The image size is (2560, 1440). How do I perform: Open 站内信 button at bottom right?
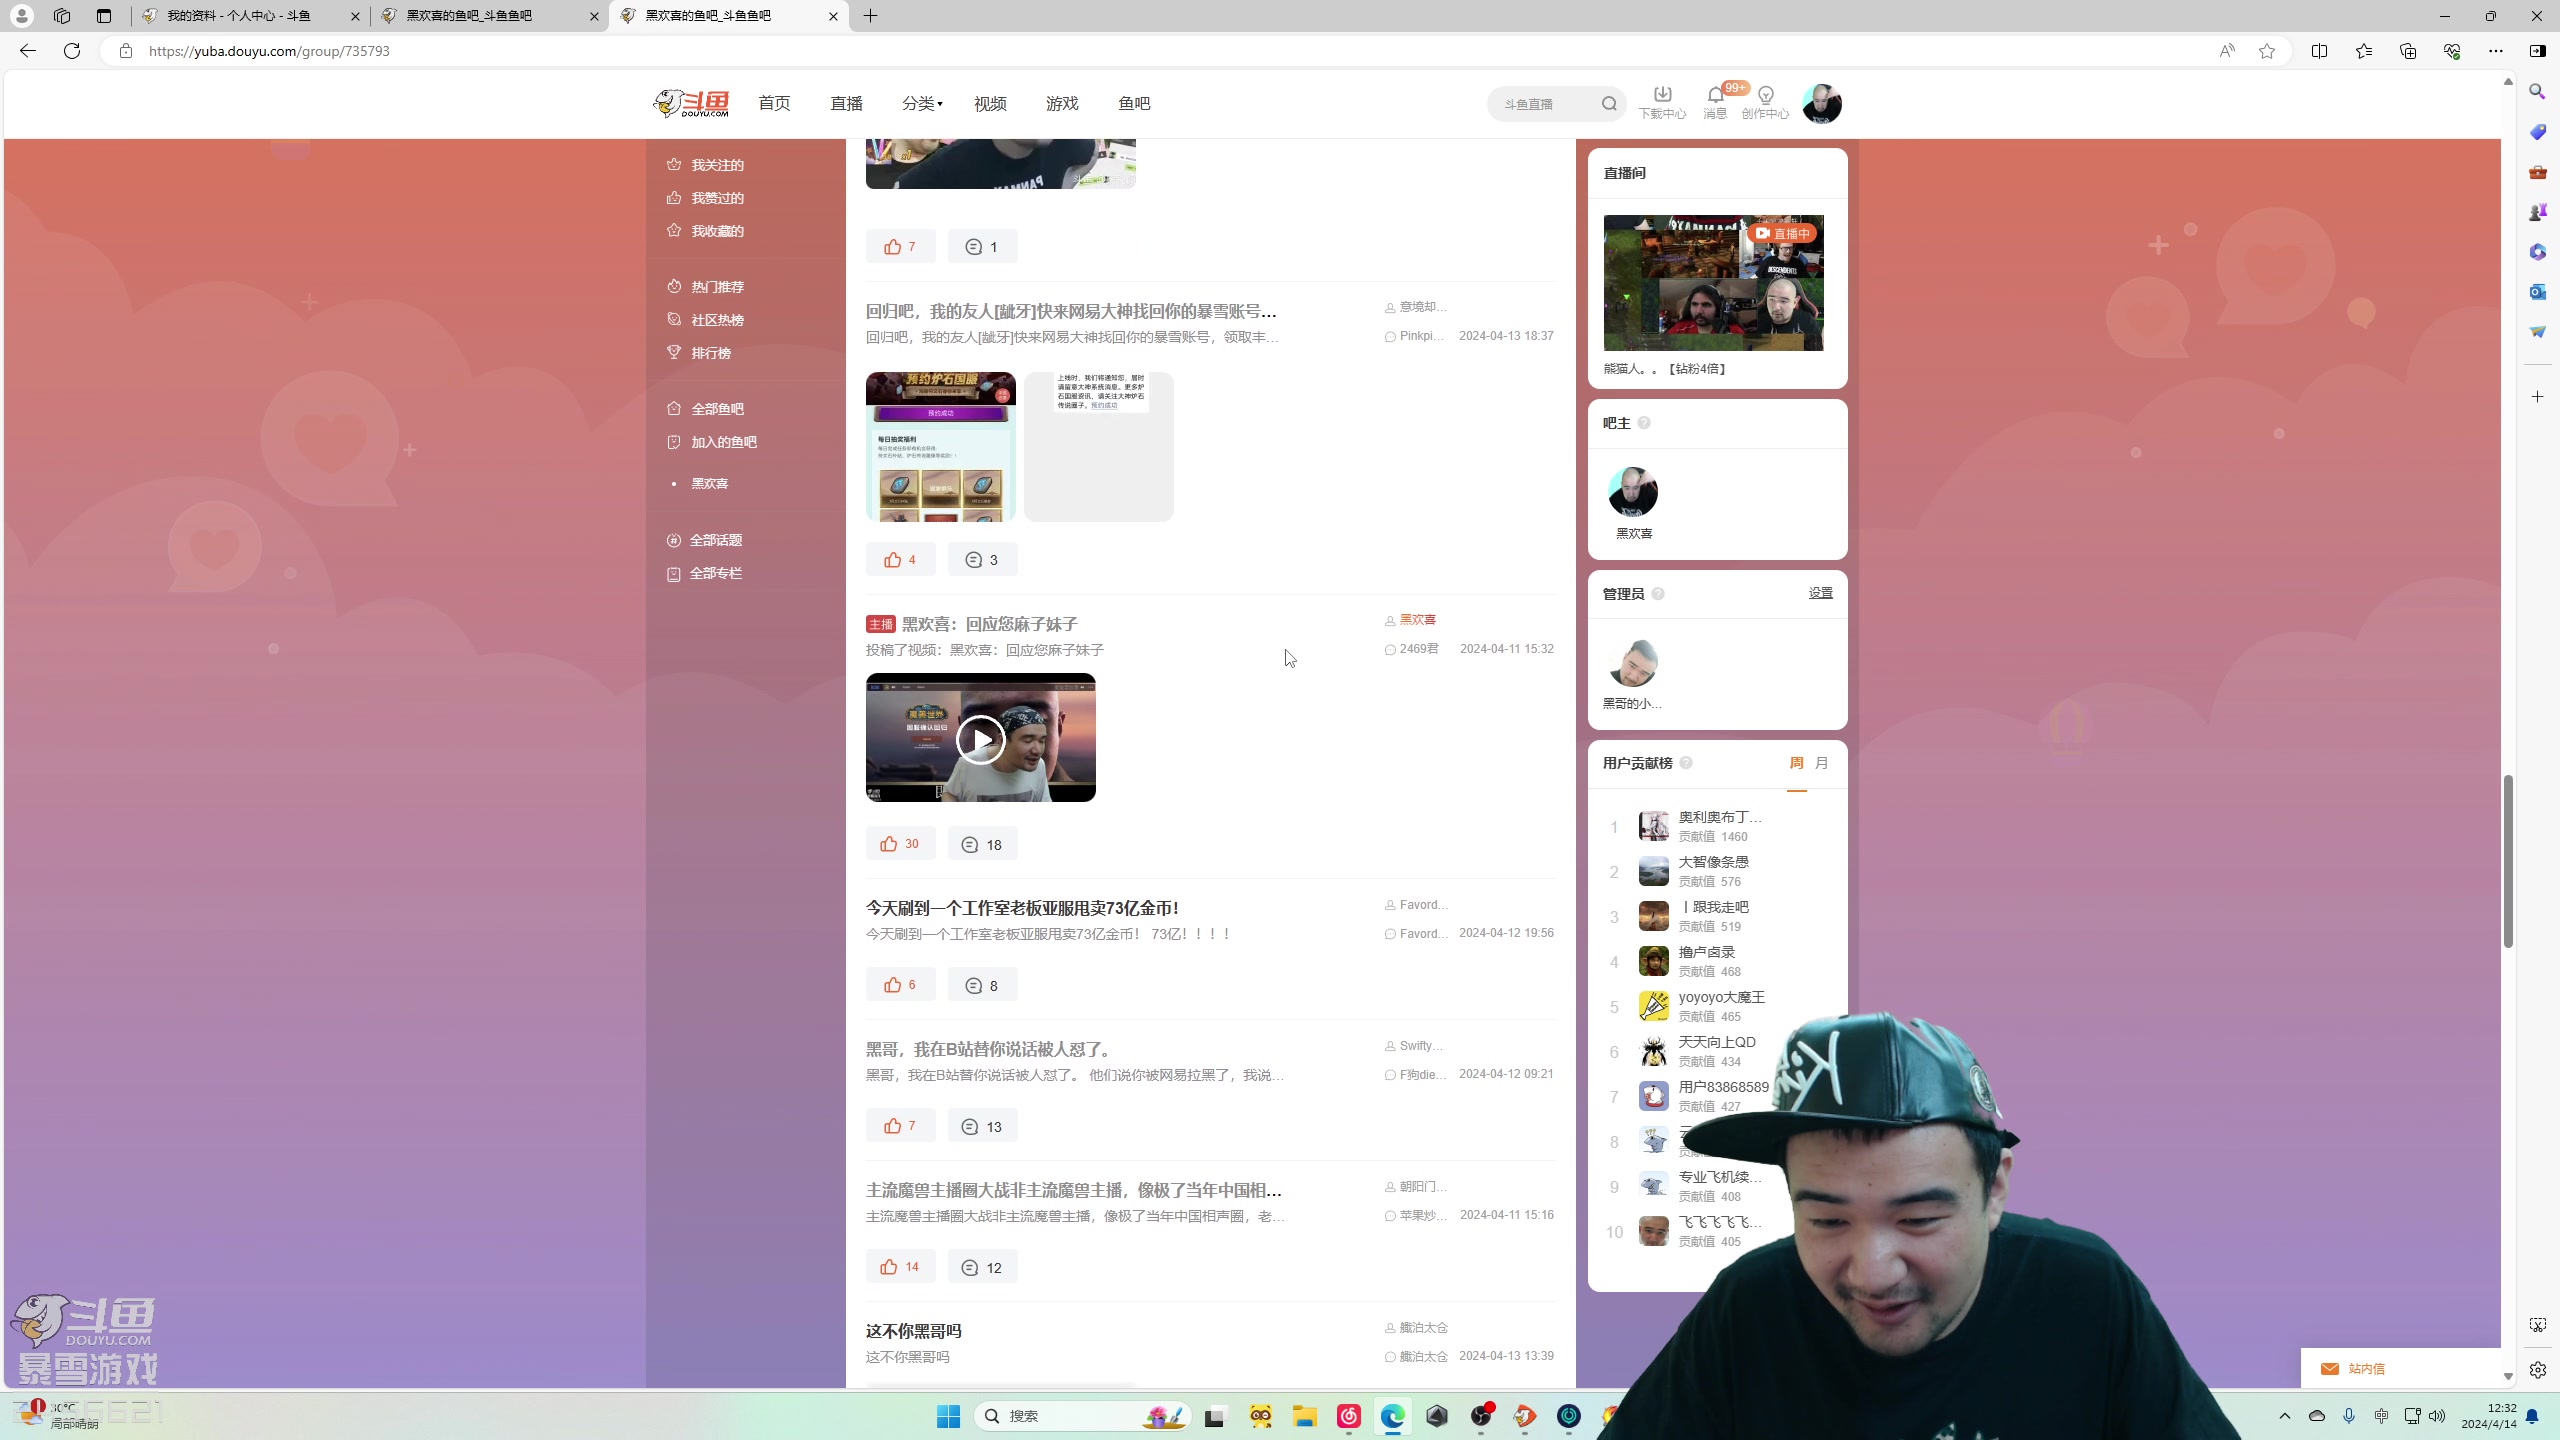(2353, 1369)
